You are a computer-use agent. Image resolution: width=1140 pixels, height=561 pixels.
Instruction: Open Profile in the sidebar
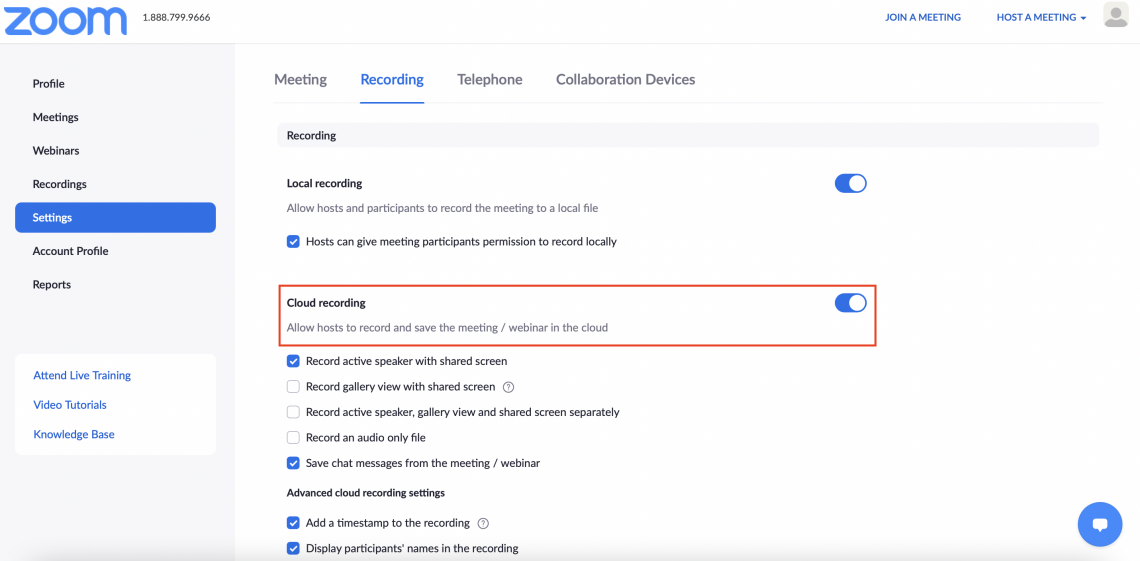click(49, 84)
